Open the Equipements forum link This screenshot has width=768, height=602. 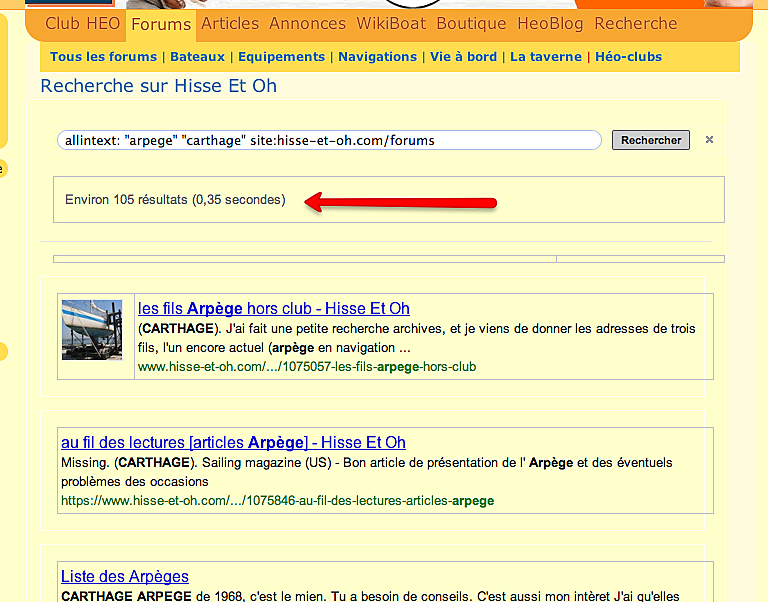coord(281,57)
